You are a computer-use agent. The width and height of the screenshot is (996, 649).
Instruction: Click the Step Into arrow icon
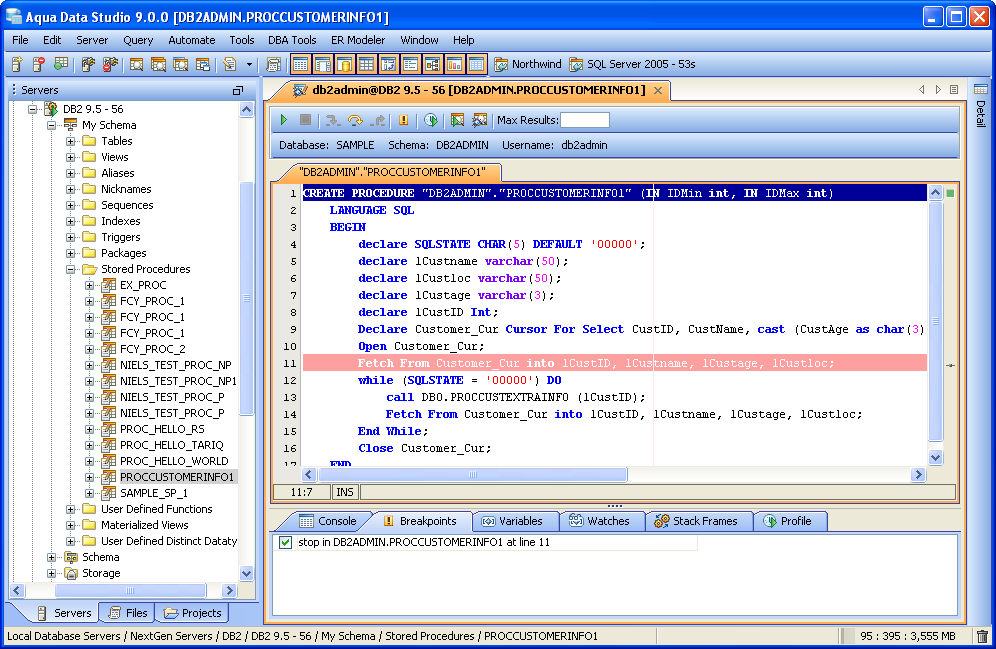click(332, 120)
